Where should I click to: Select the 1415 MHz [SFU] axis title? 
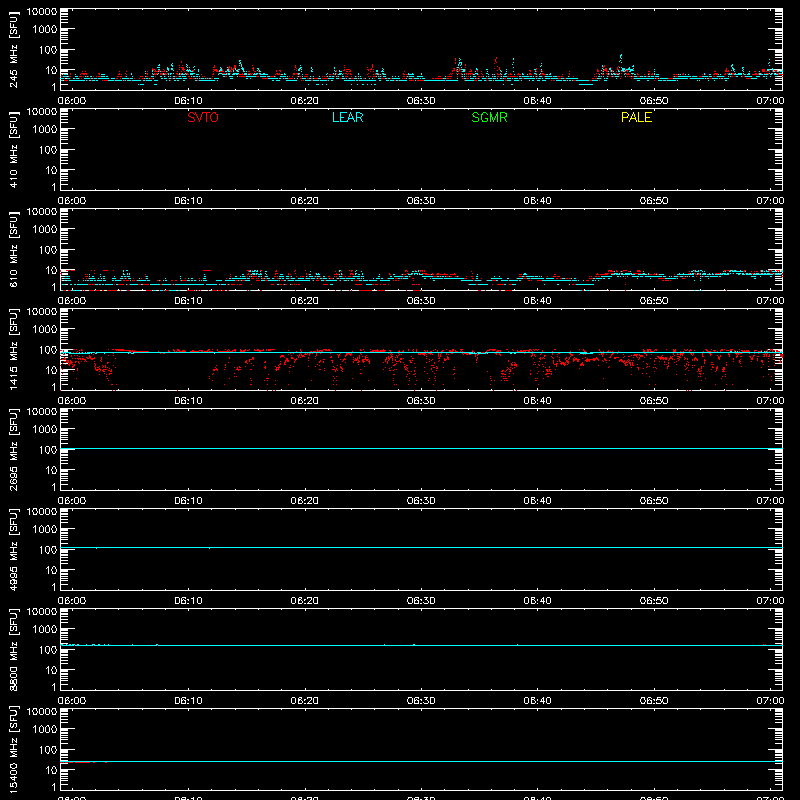(x=14, y=349)
